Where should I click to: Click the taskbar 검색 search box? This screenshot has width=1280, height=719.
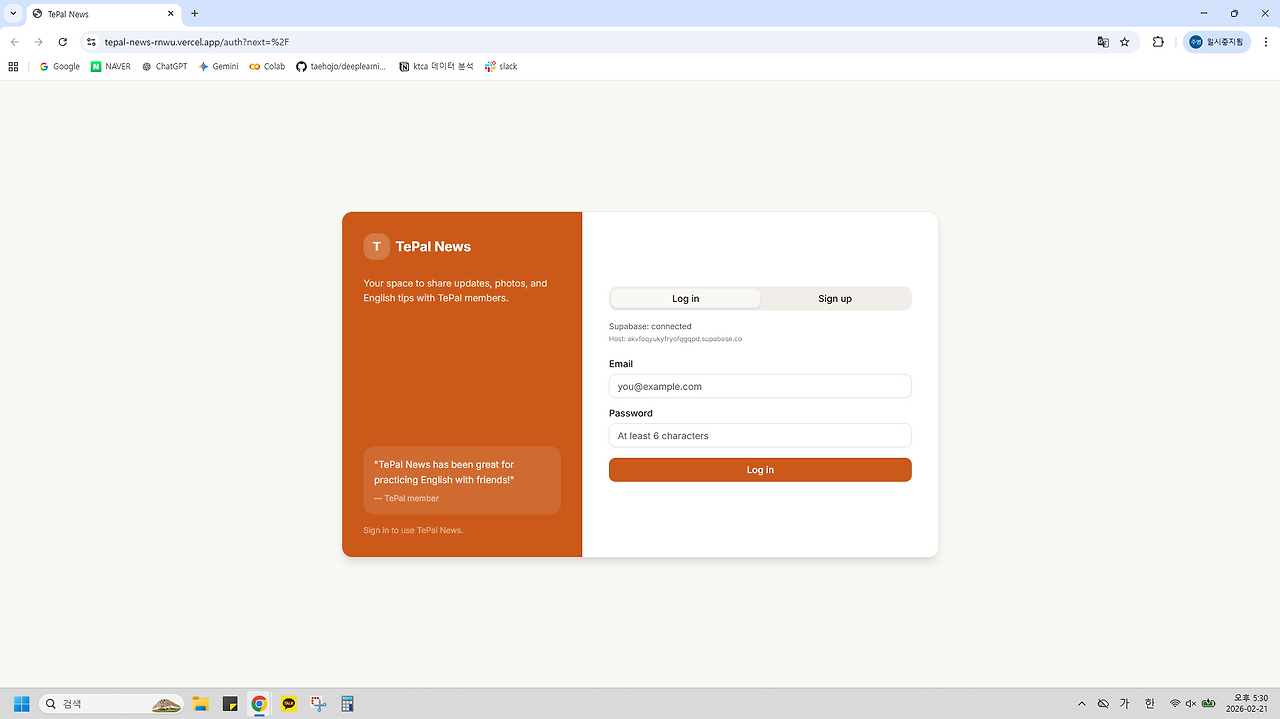tap(111, 704)
